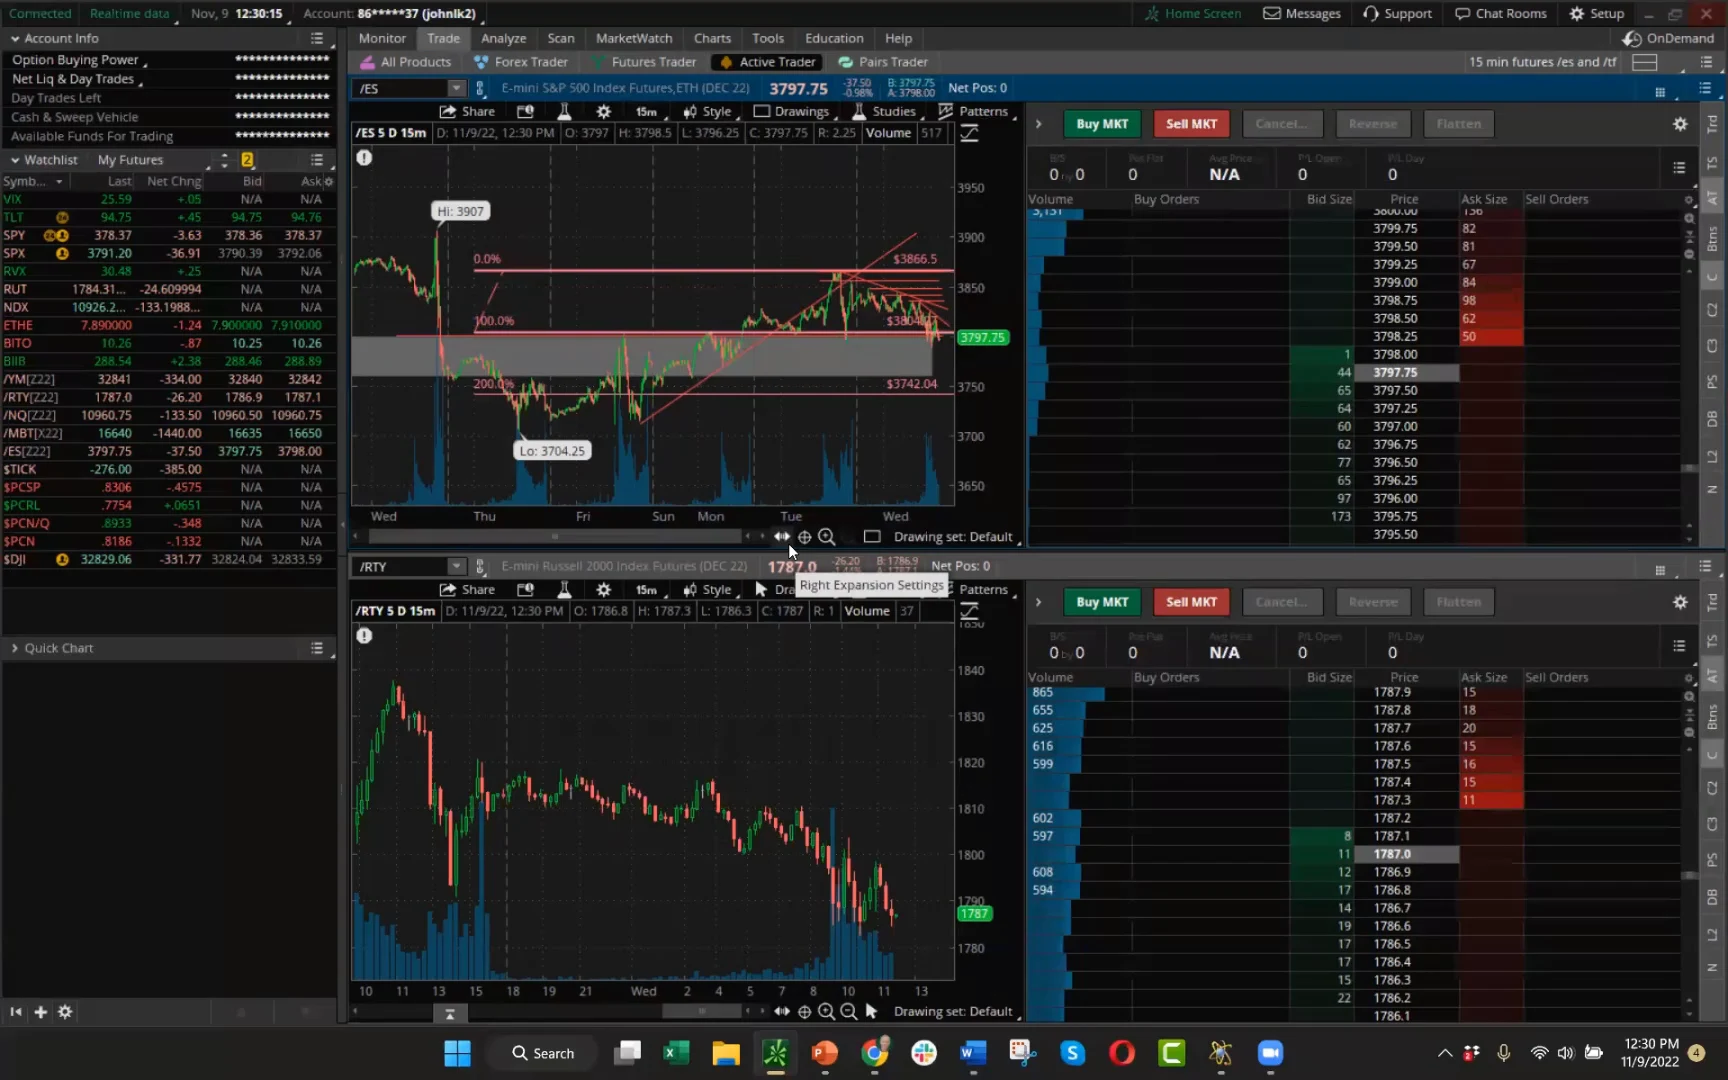The image size is (1728, 1080).
Task: Click the Share icon on the /RTY chart
Action: point(467,589)
